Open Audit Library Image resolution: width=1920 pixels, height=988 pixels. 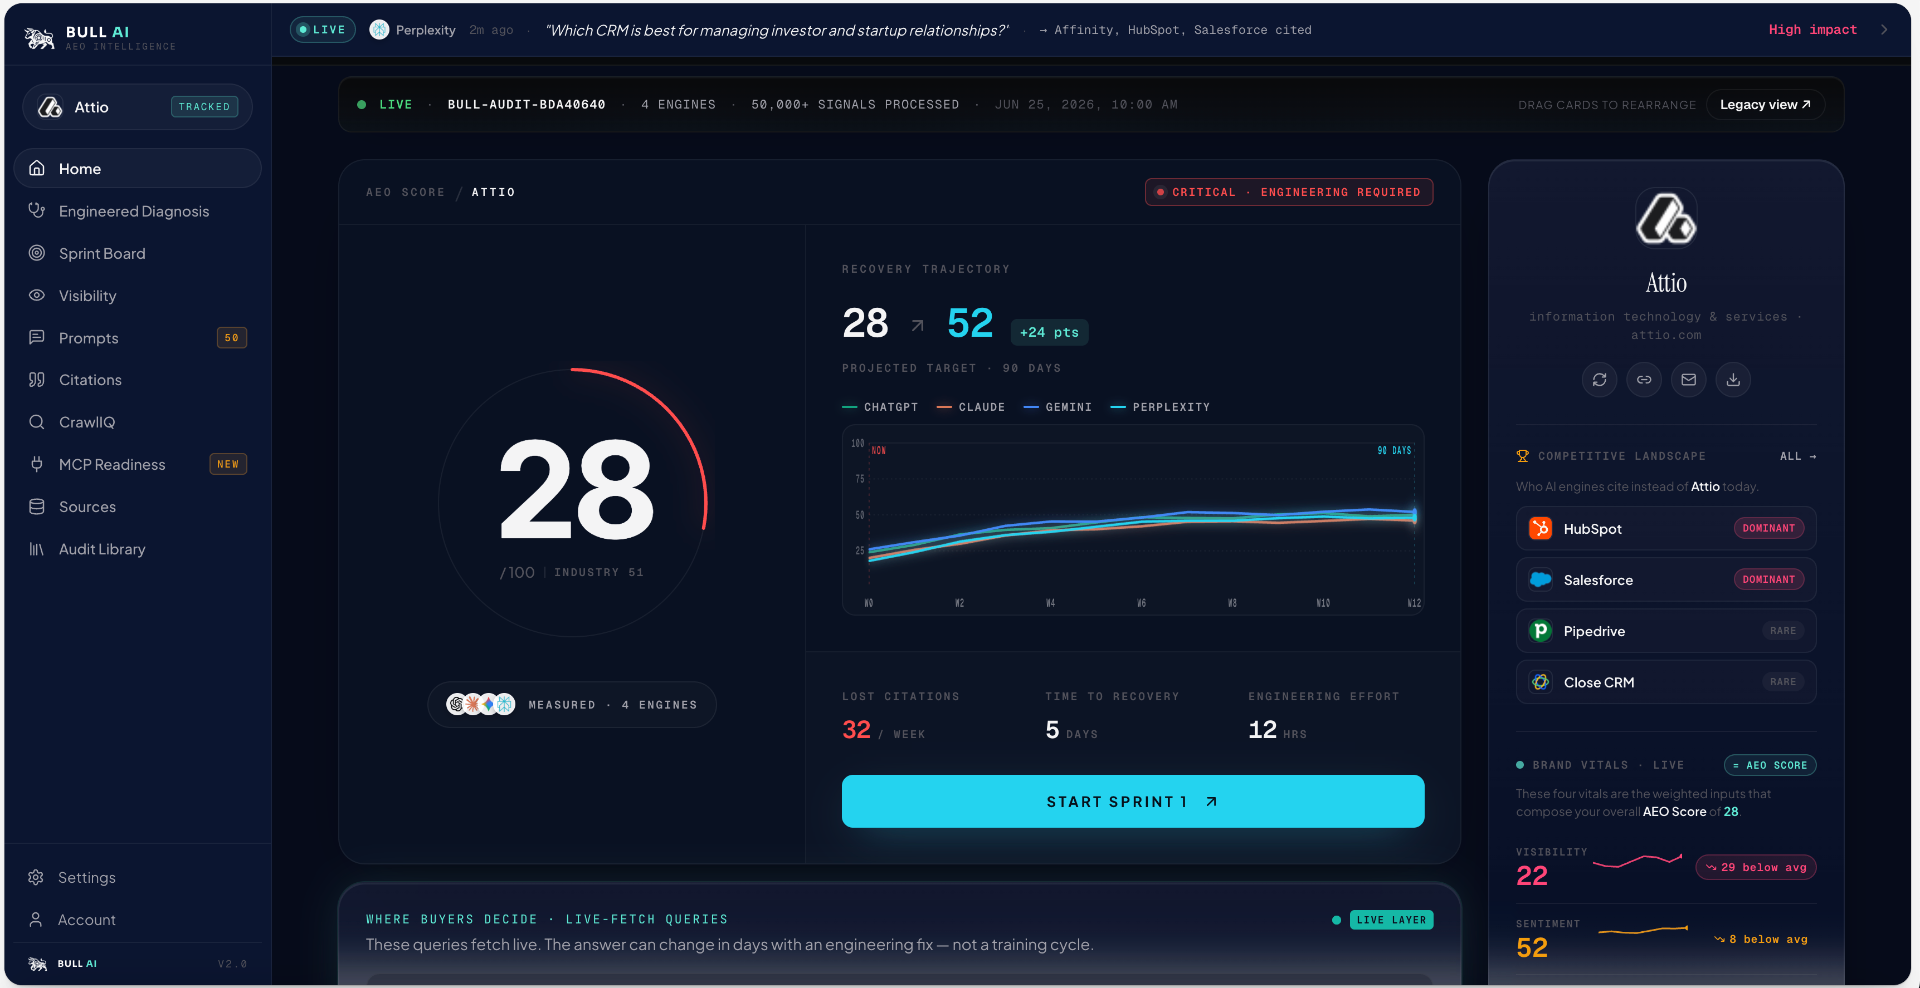[137, 549]
